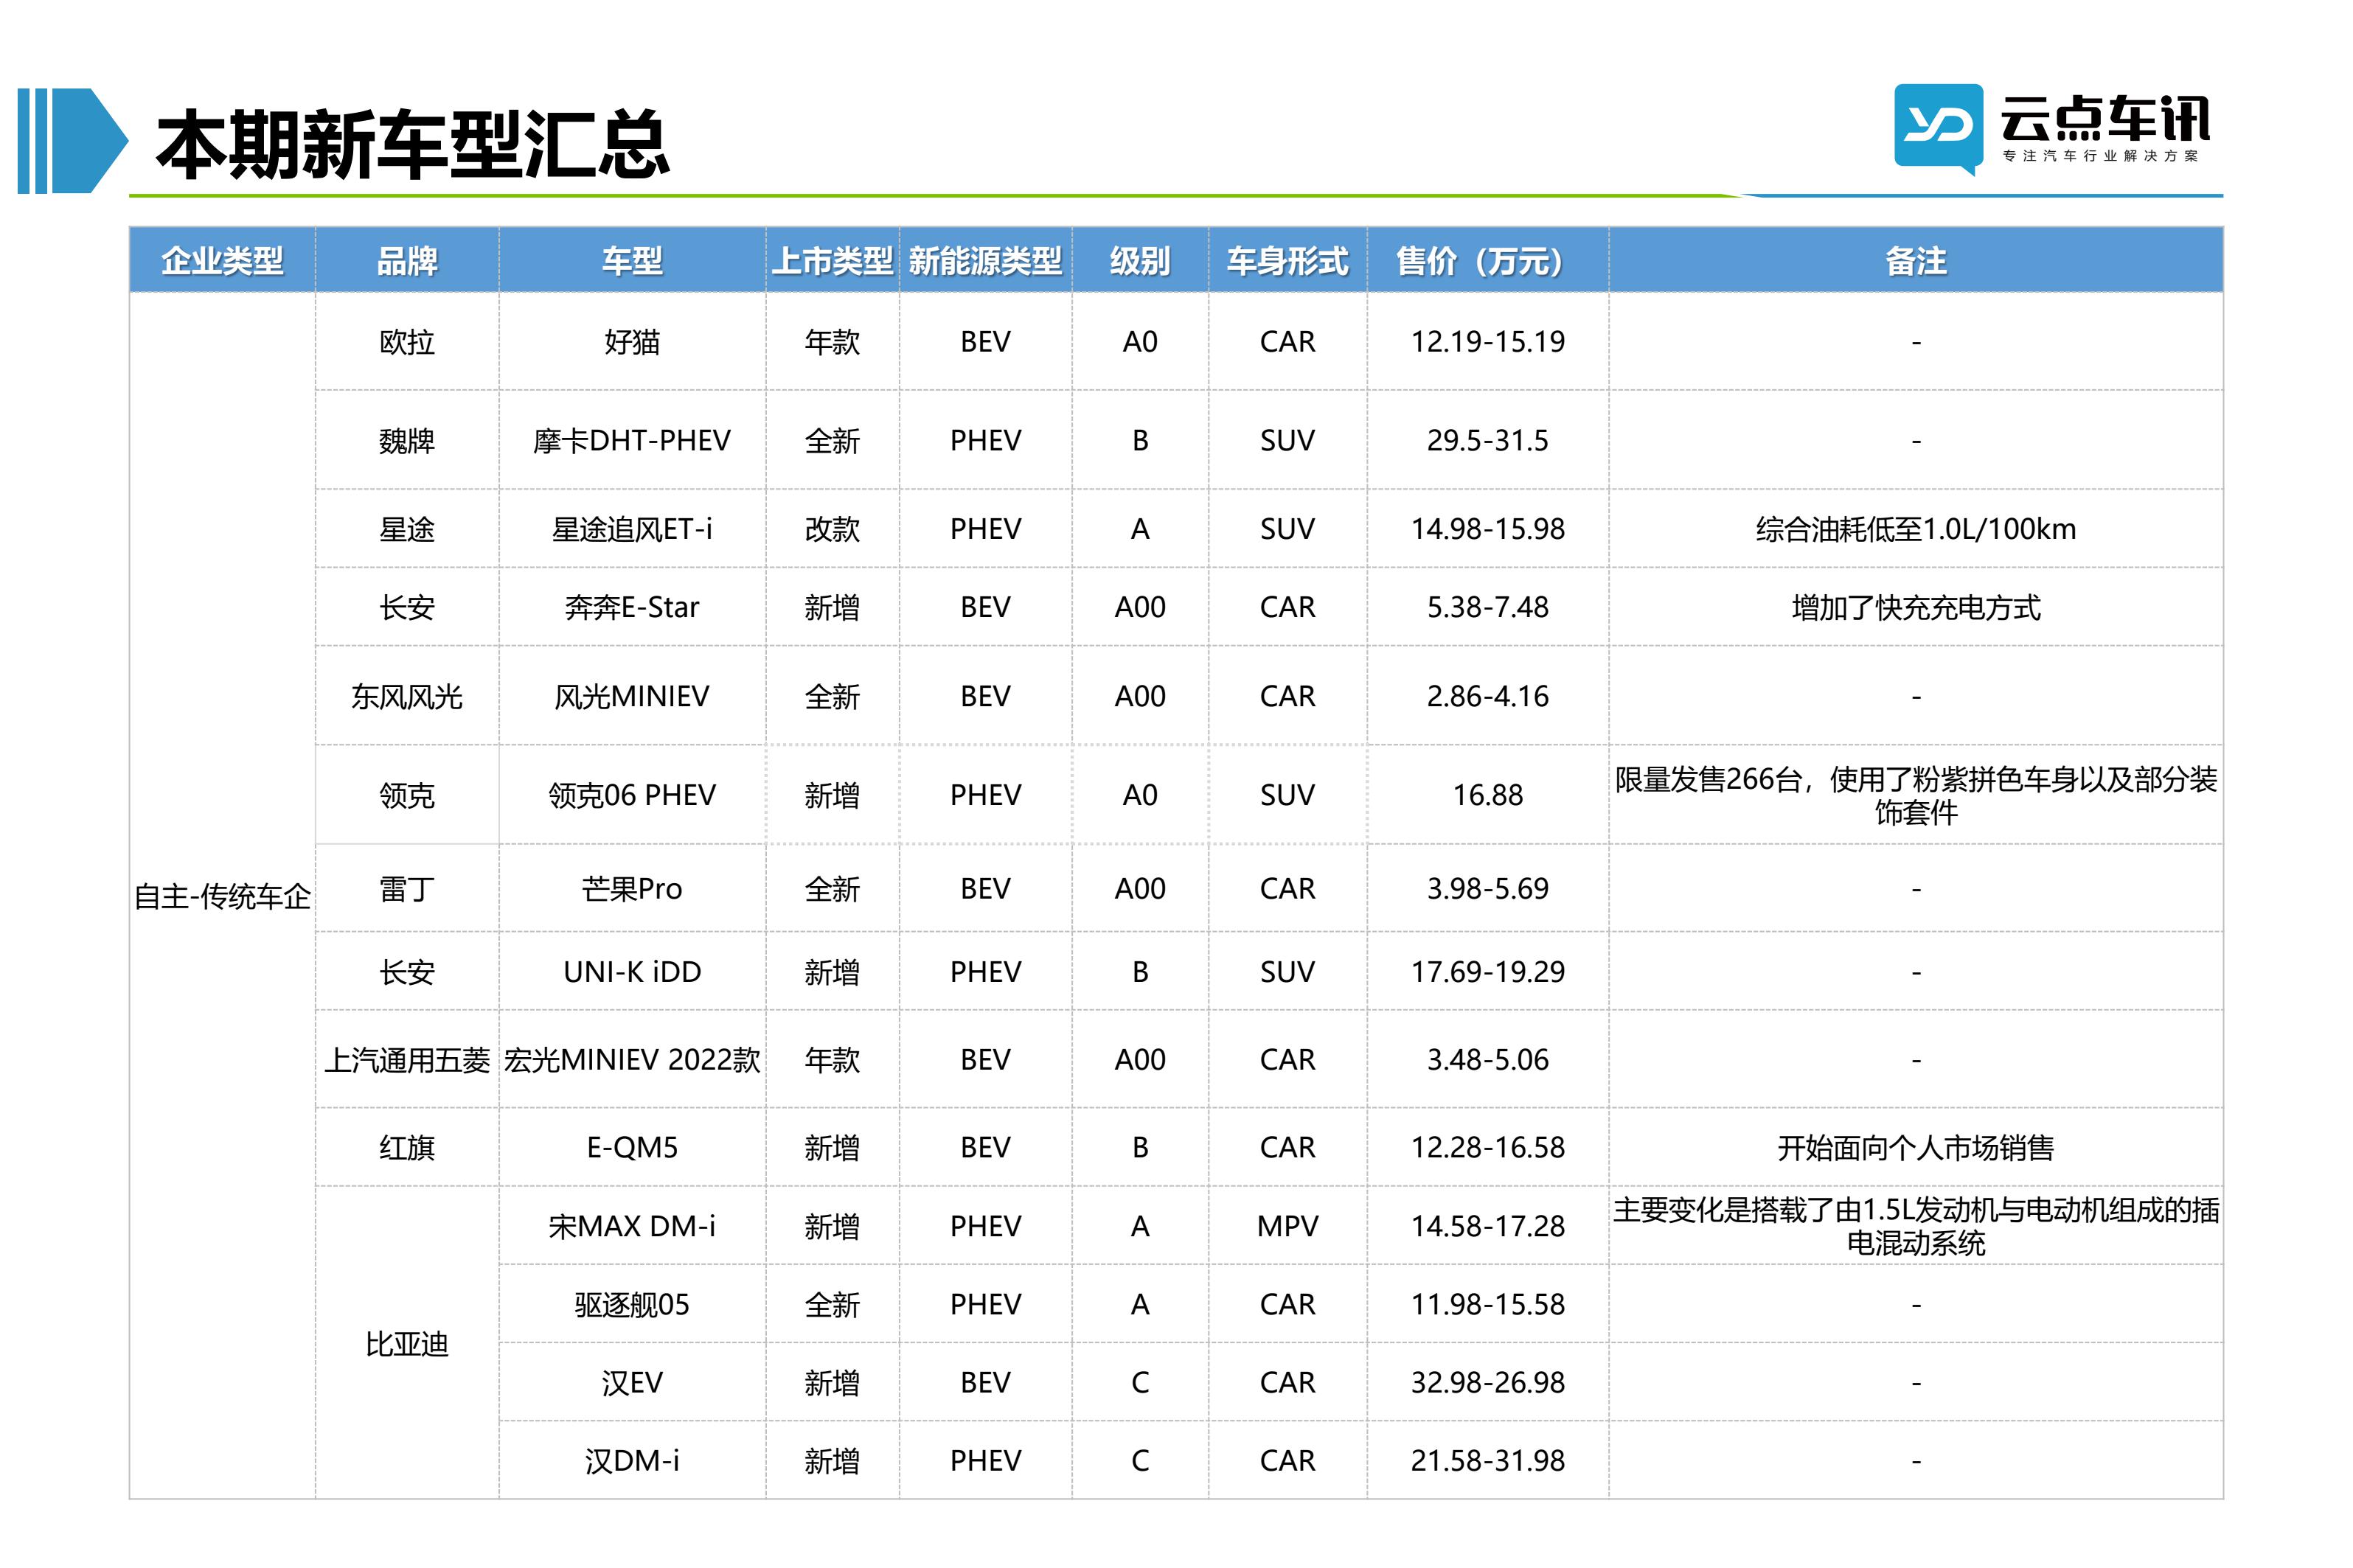Select the 宋MAX DM-i model cell
This screenshot has width=2353, height=1568.
[x=632, y=1226]
